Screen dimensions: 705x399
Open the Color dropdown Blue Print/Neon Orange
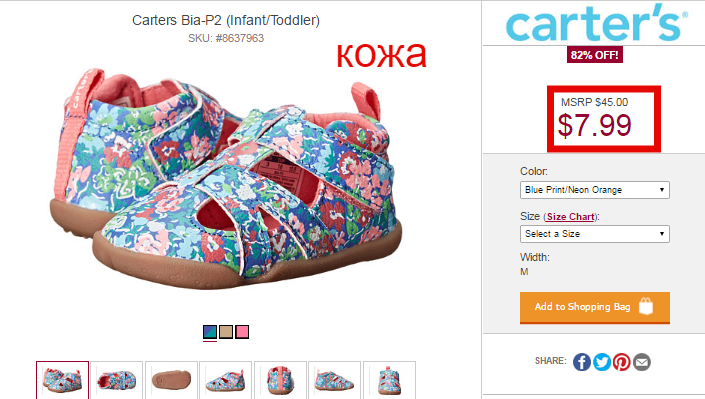tap(594, 190)
